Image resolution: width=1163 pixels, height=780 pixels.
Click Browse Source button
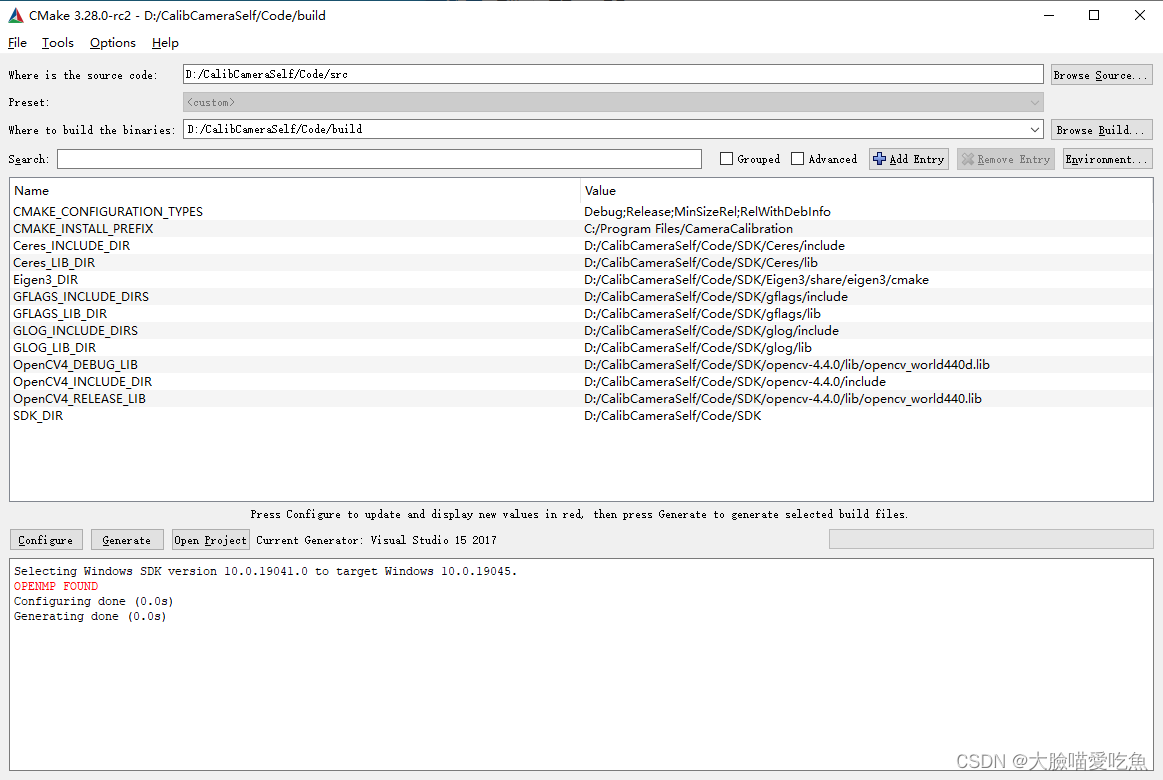click(x=1101, y=75)
